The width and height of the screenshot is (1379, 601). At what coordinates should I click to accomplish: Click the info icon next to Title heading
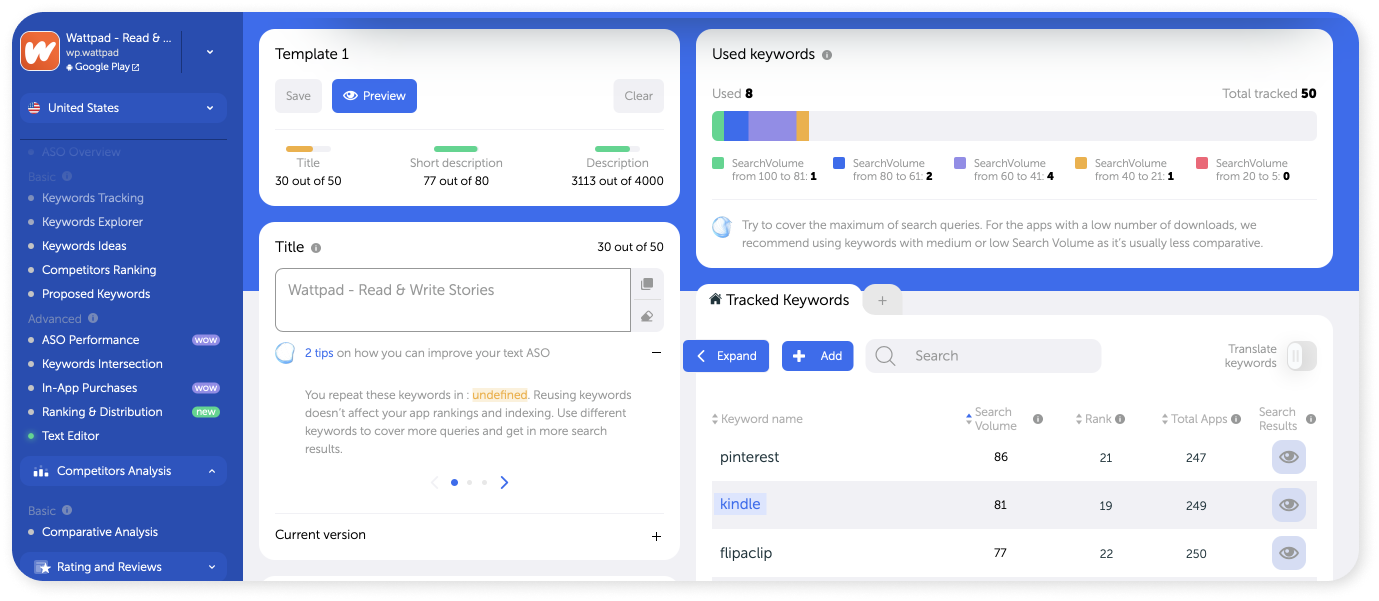coord(316,248)
